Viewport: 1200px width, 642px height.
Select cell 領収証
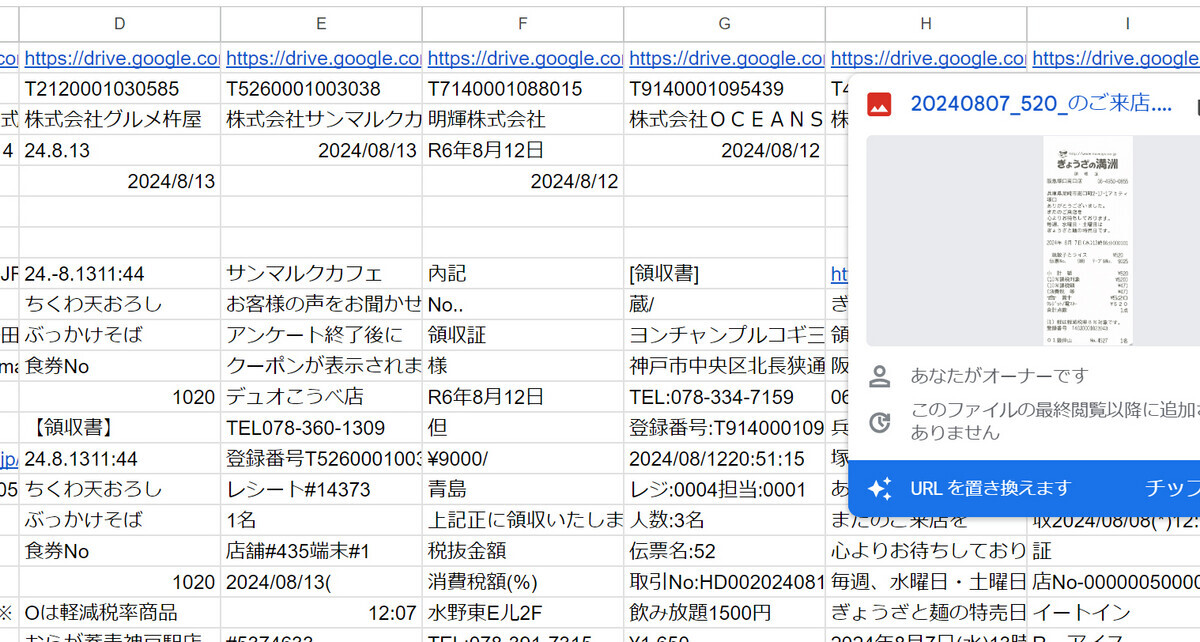coord(523,335)
